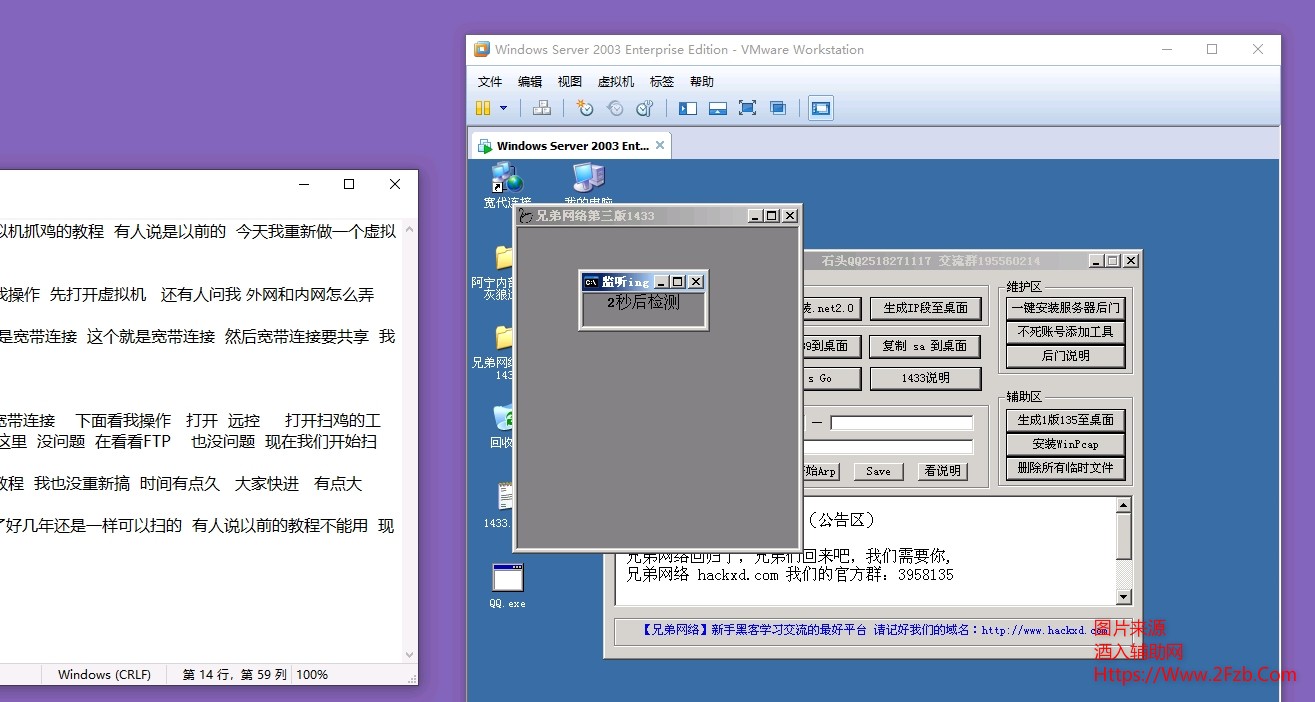Select the 回收站 recycle bin icon
The image size is (1315, 702).
pyautogui.click(x=500, y=425)
